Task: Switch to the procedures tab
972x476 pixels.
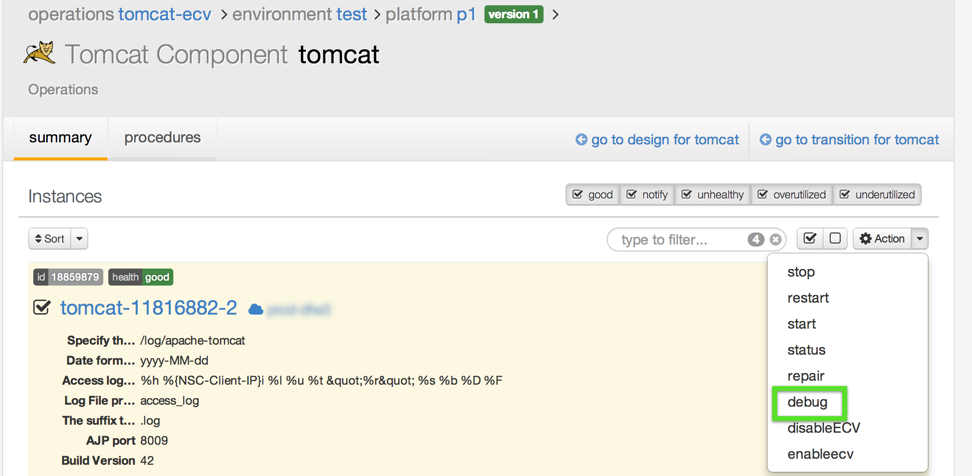Action: (162, 138)
